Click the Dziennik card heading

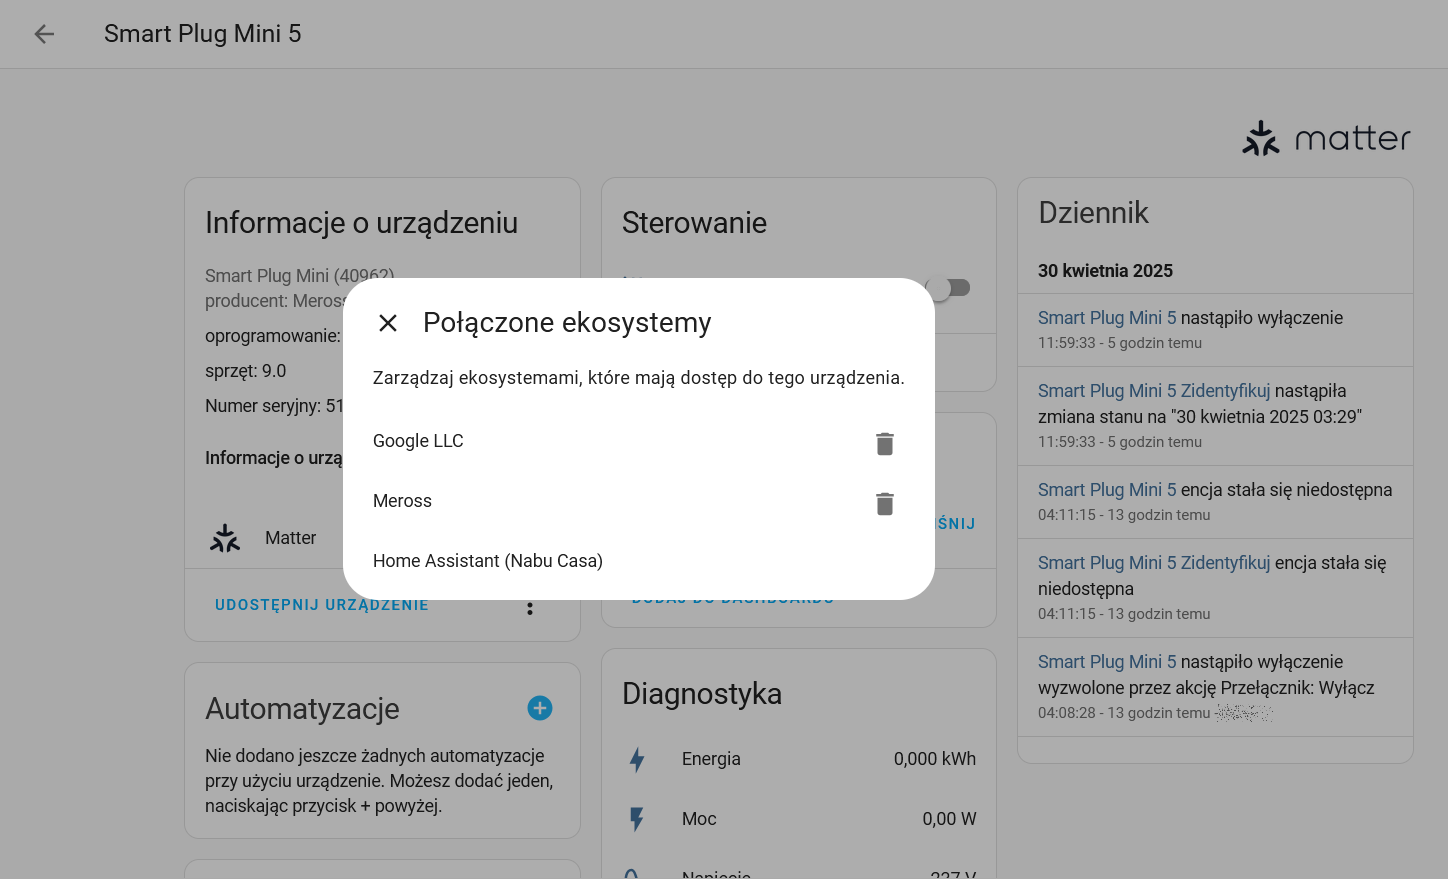(x=1094, y=213)
